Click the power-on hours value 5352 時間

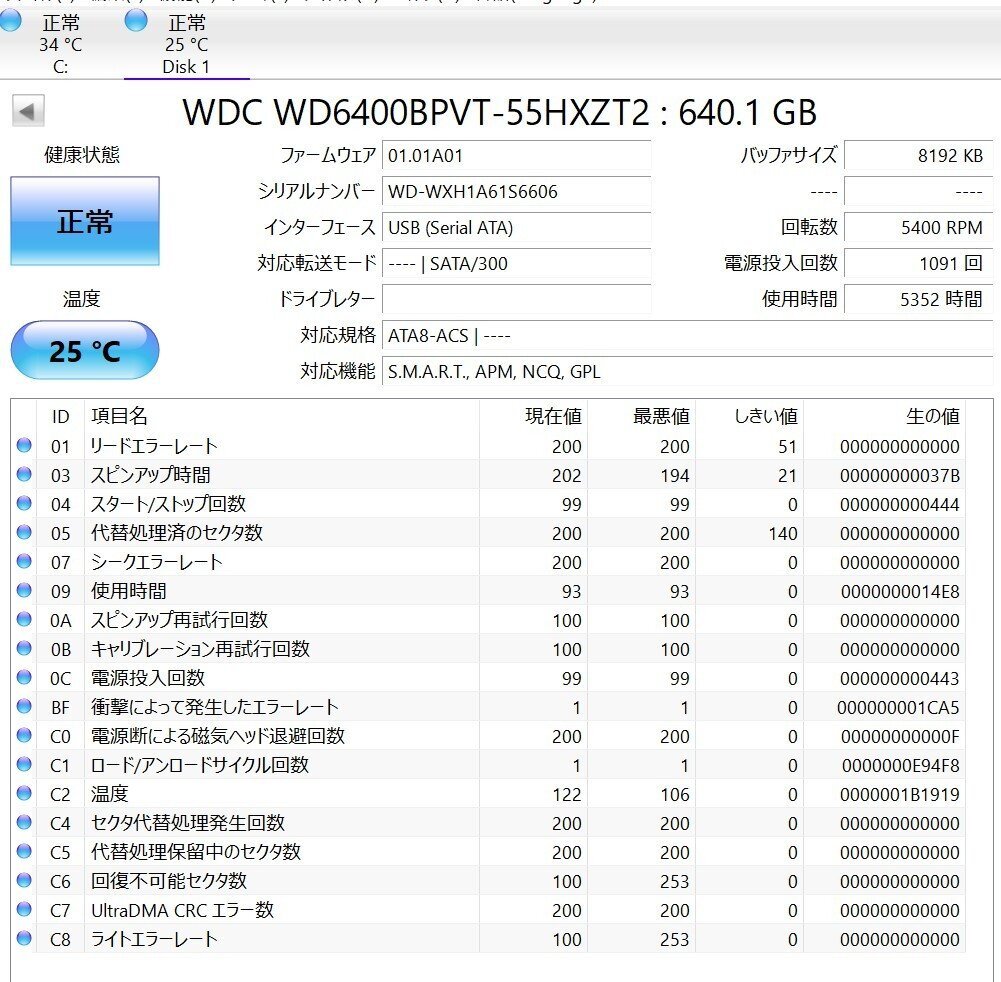pos(918,299)
